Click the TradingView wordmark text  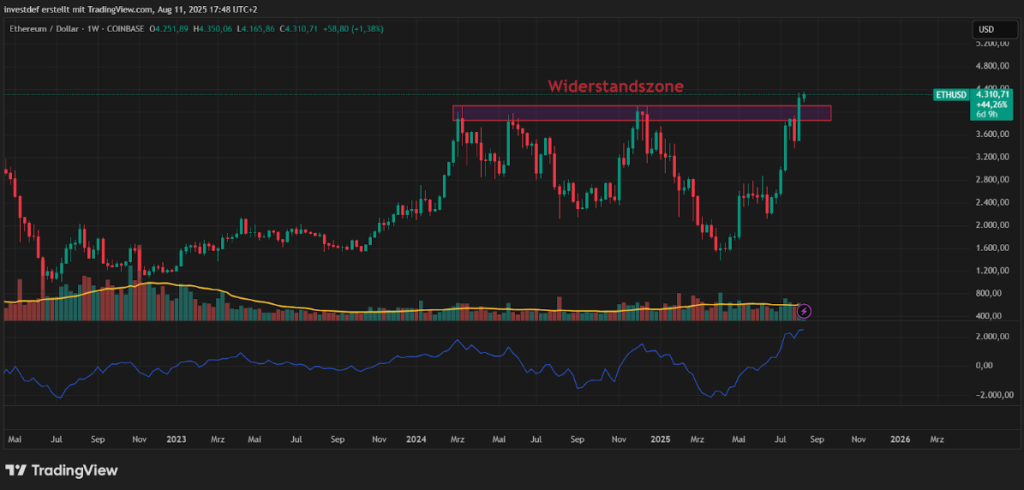click(75, 470)
